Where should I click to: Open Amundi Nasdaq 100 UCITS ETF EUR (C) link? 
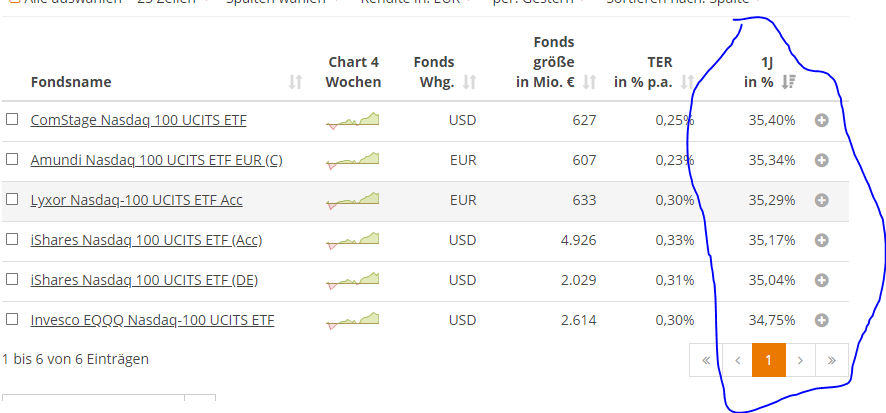pyautogui.click(x=156, y=160)
